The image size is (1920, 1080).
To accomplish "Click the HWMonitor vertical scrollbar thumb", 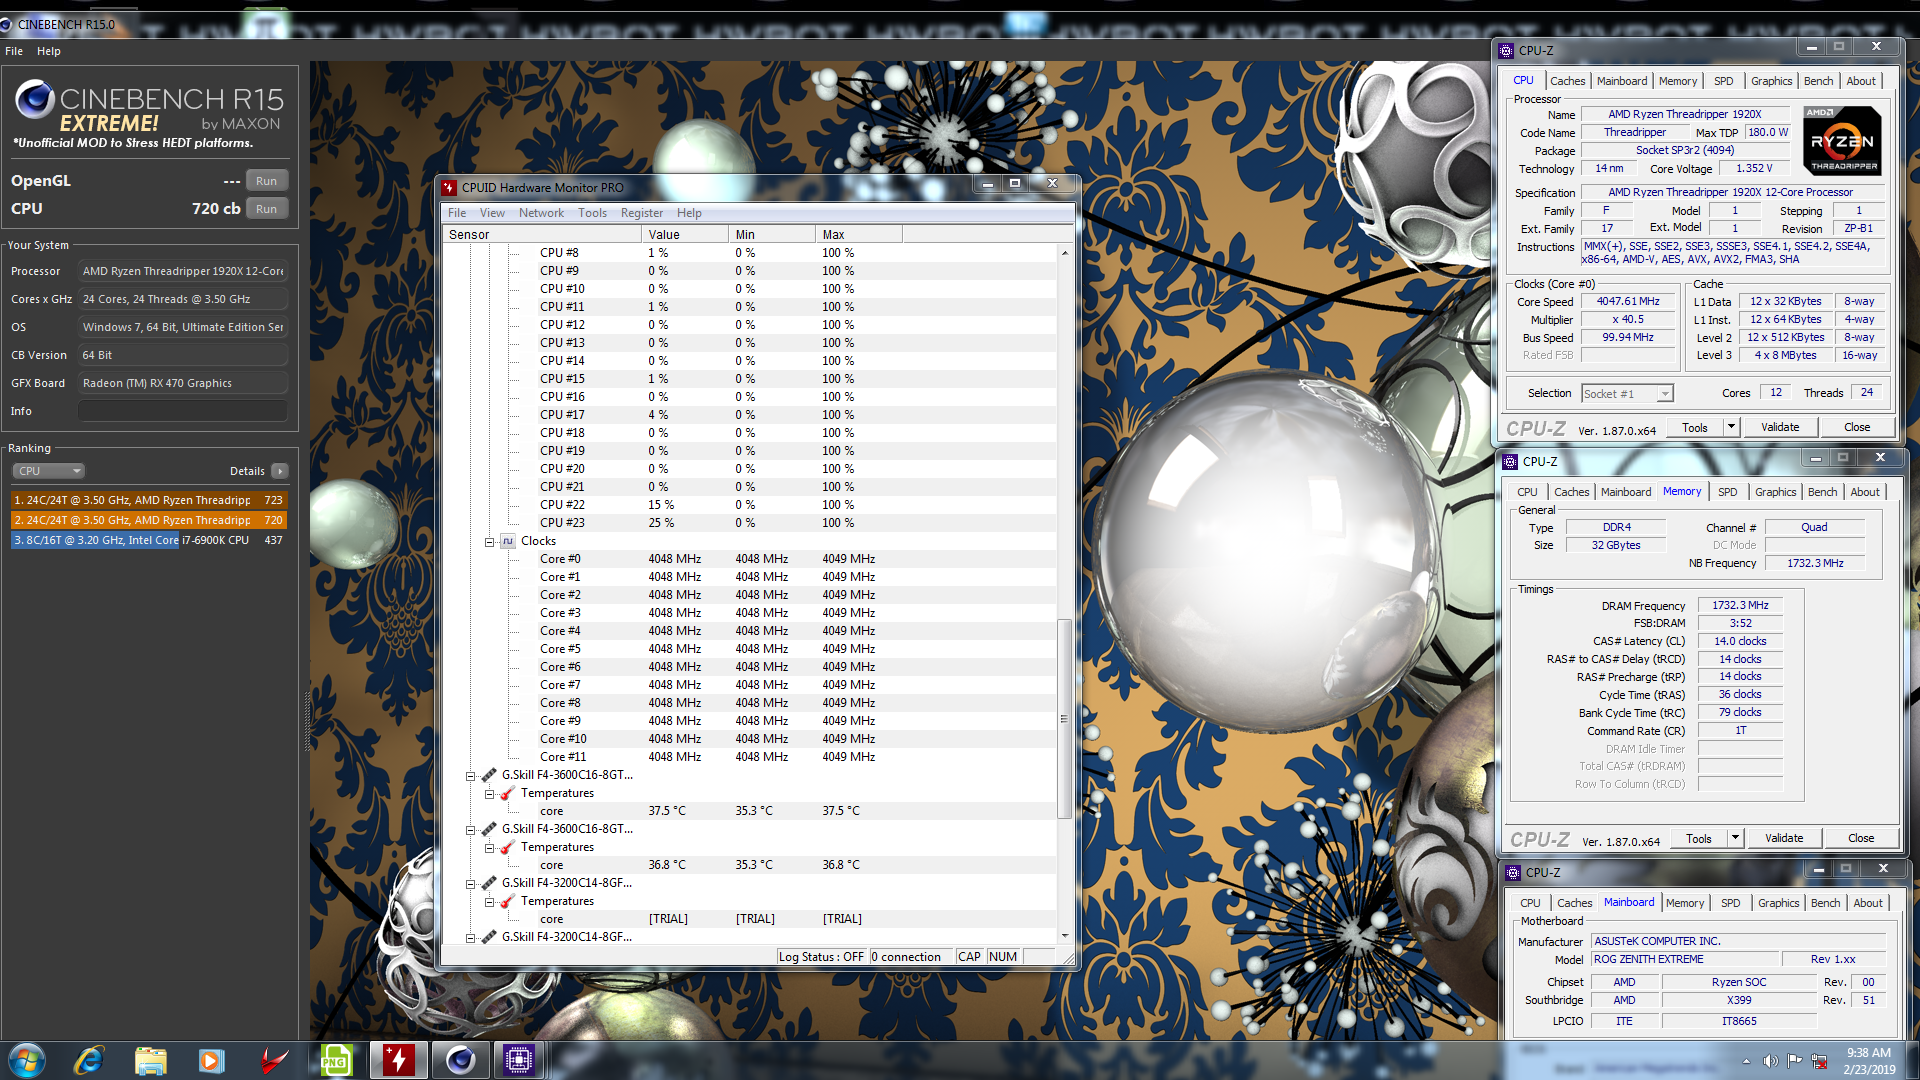I will click(1064, 718).
